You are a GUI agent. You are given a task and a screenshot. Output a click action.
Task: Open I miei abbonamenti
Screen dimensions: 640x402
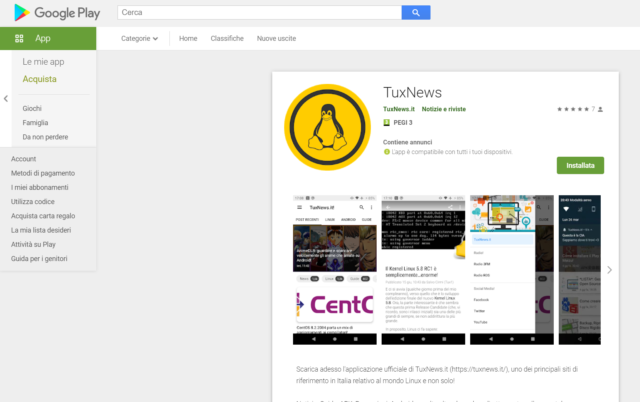click(x=40, y=187)
